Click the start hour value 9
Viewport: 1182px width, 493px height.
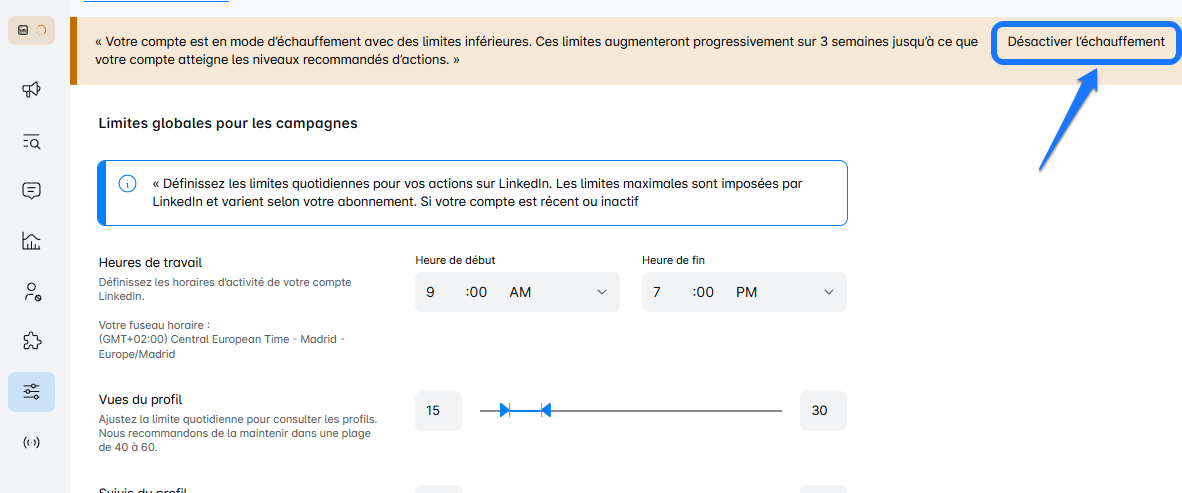(431, 292)
